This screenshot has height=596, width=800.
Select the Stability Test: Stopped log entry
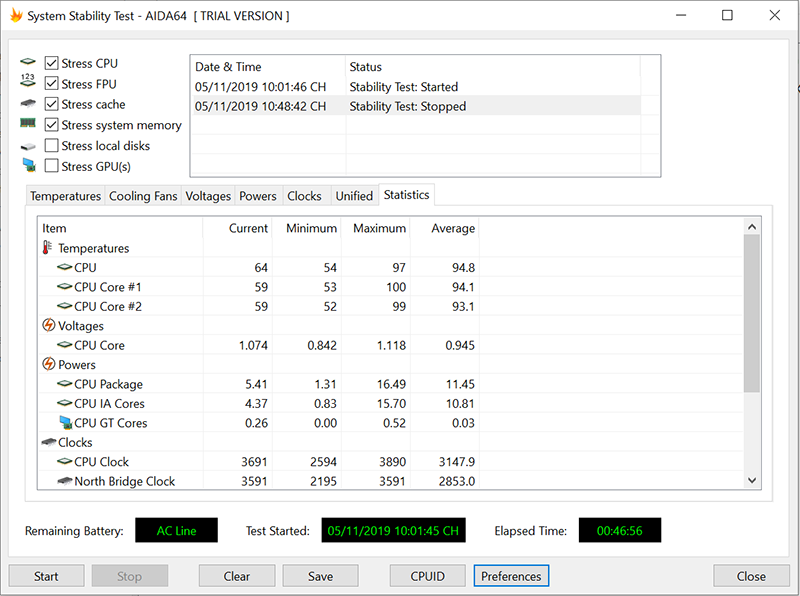407,106
